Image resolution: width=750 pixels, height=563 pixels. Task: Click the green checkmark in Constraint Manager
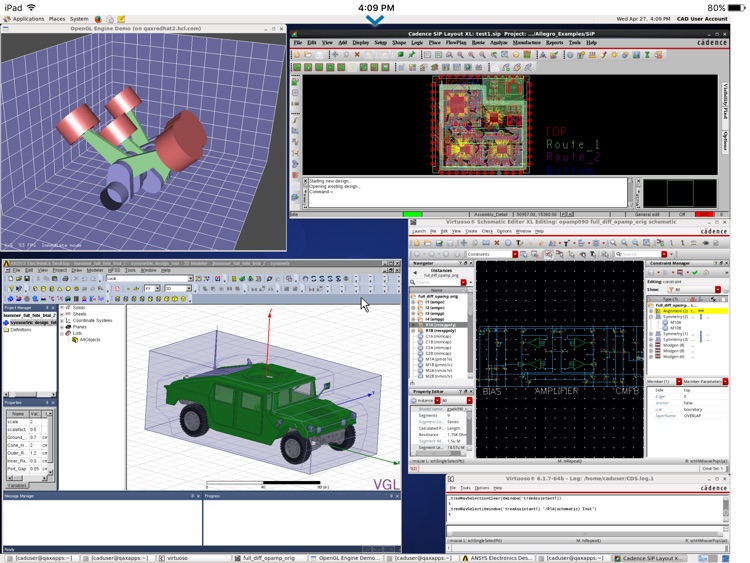click(694, 272)
